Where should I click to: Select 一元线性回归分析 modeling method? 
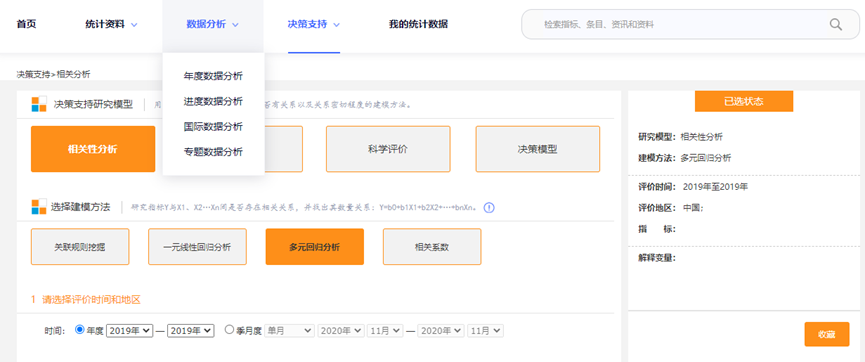[197, 247]
